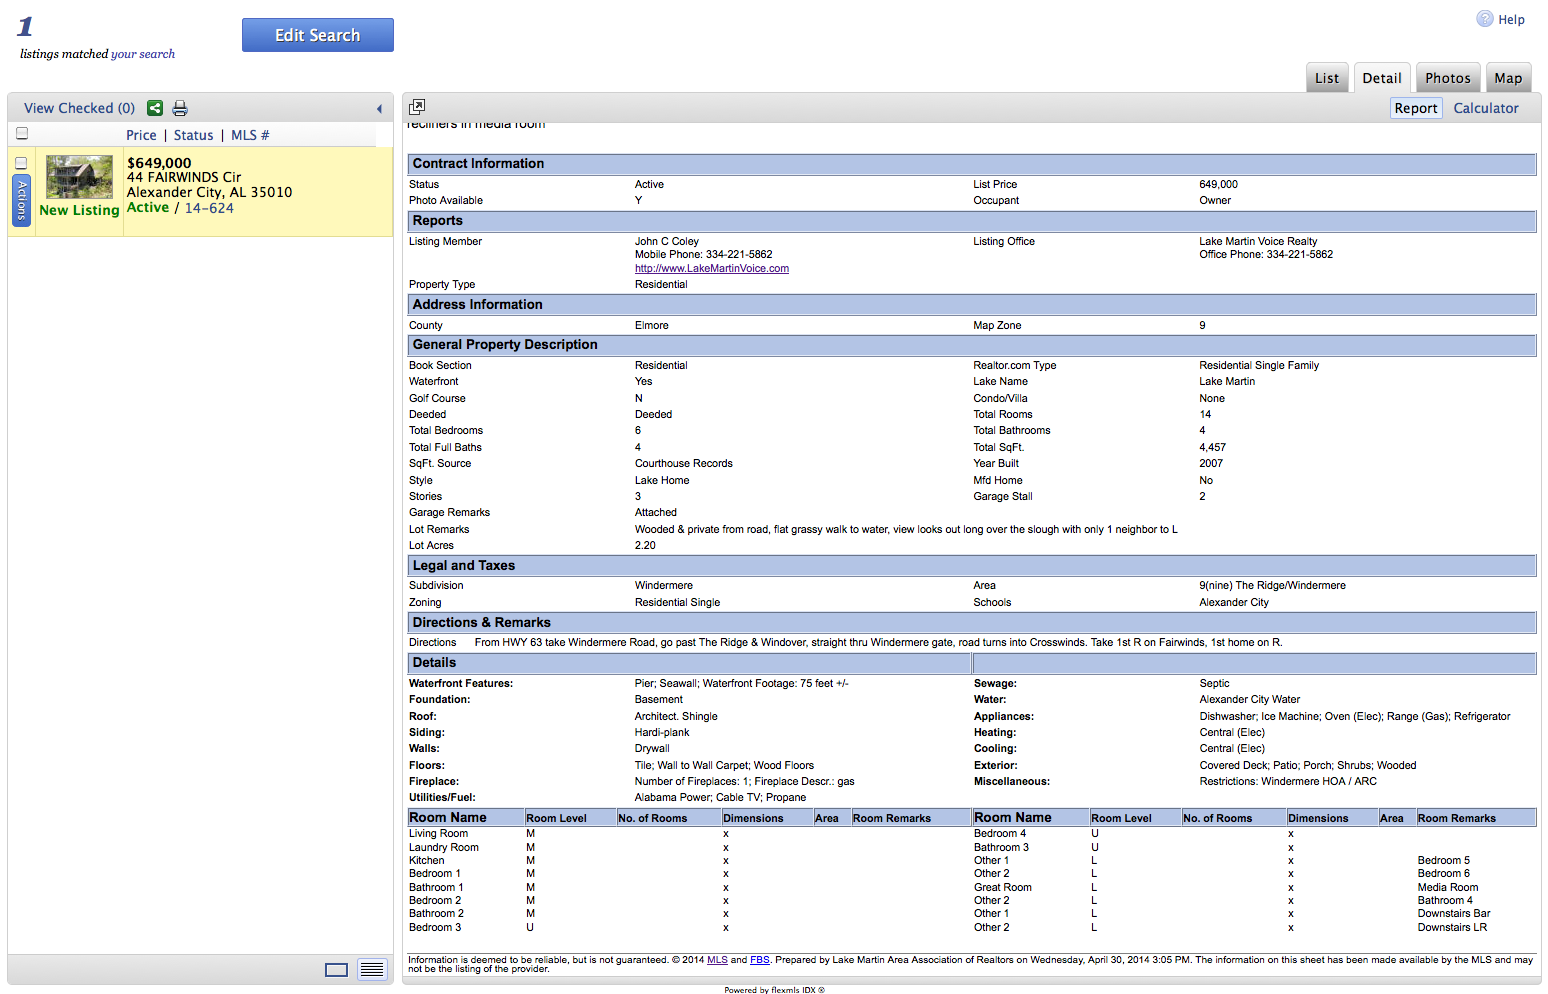Click the listing member name John C Coley
This screenshot has height=994, width=1548.
click(x=667, y=241)
